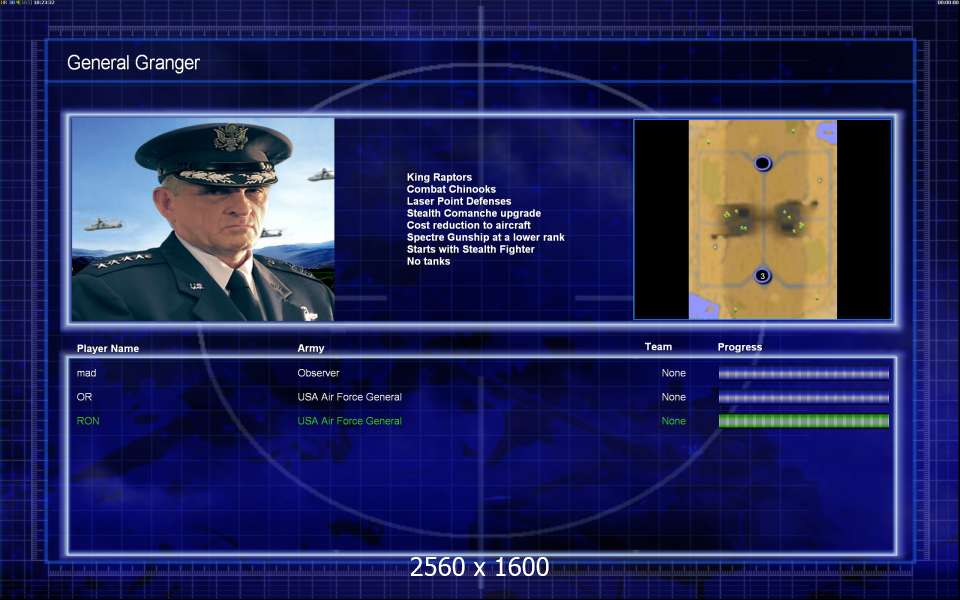
Task: Select player name "mad"
Action: [x=86, y=373]
